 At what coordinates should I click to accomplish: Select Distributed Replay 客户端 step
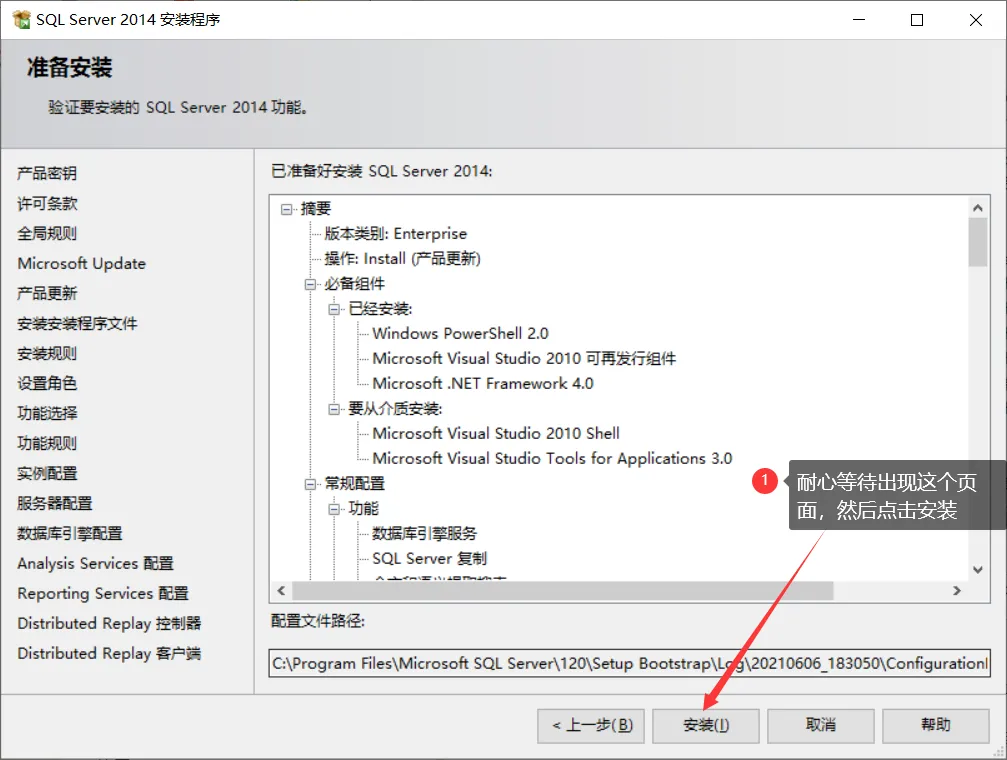click(x=109, y=653)
